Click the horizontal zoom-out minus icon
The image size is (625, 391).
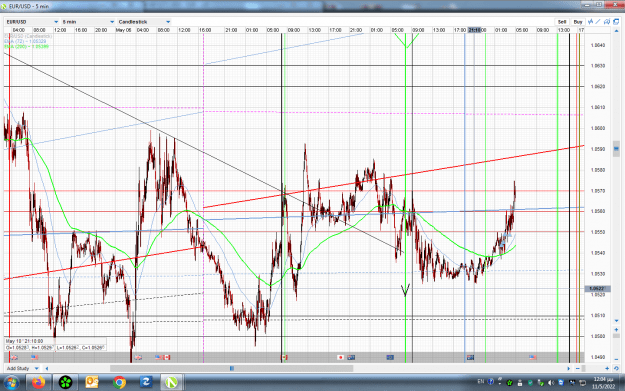578,368
